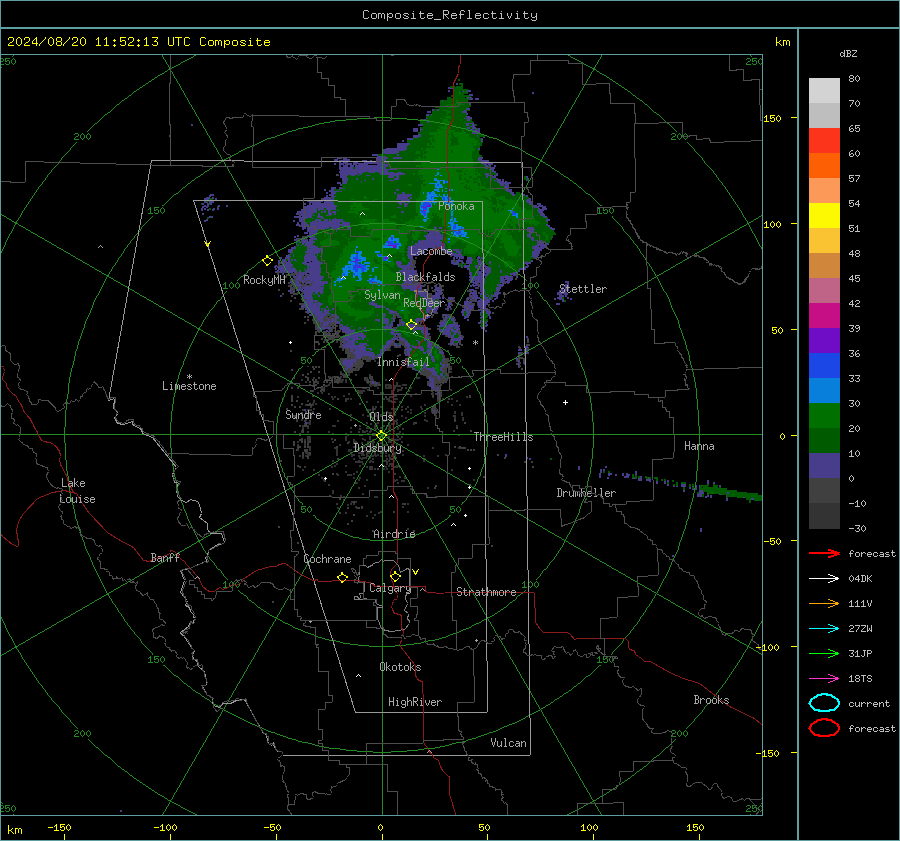Click the green 31JP arrow legend icon
The image size is (900, 841).
tap(824, 653)
